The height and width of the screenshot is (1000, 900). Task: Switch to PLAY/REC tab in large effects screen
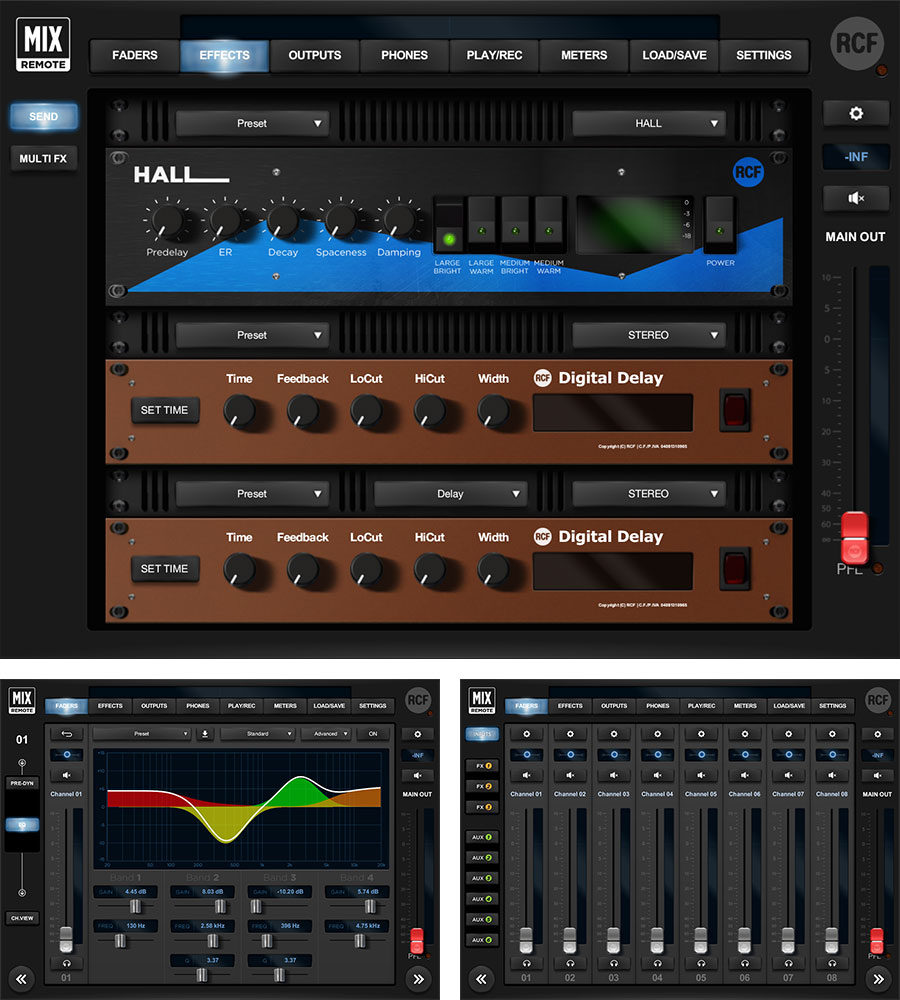pos(494,55)
